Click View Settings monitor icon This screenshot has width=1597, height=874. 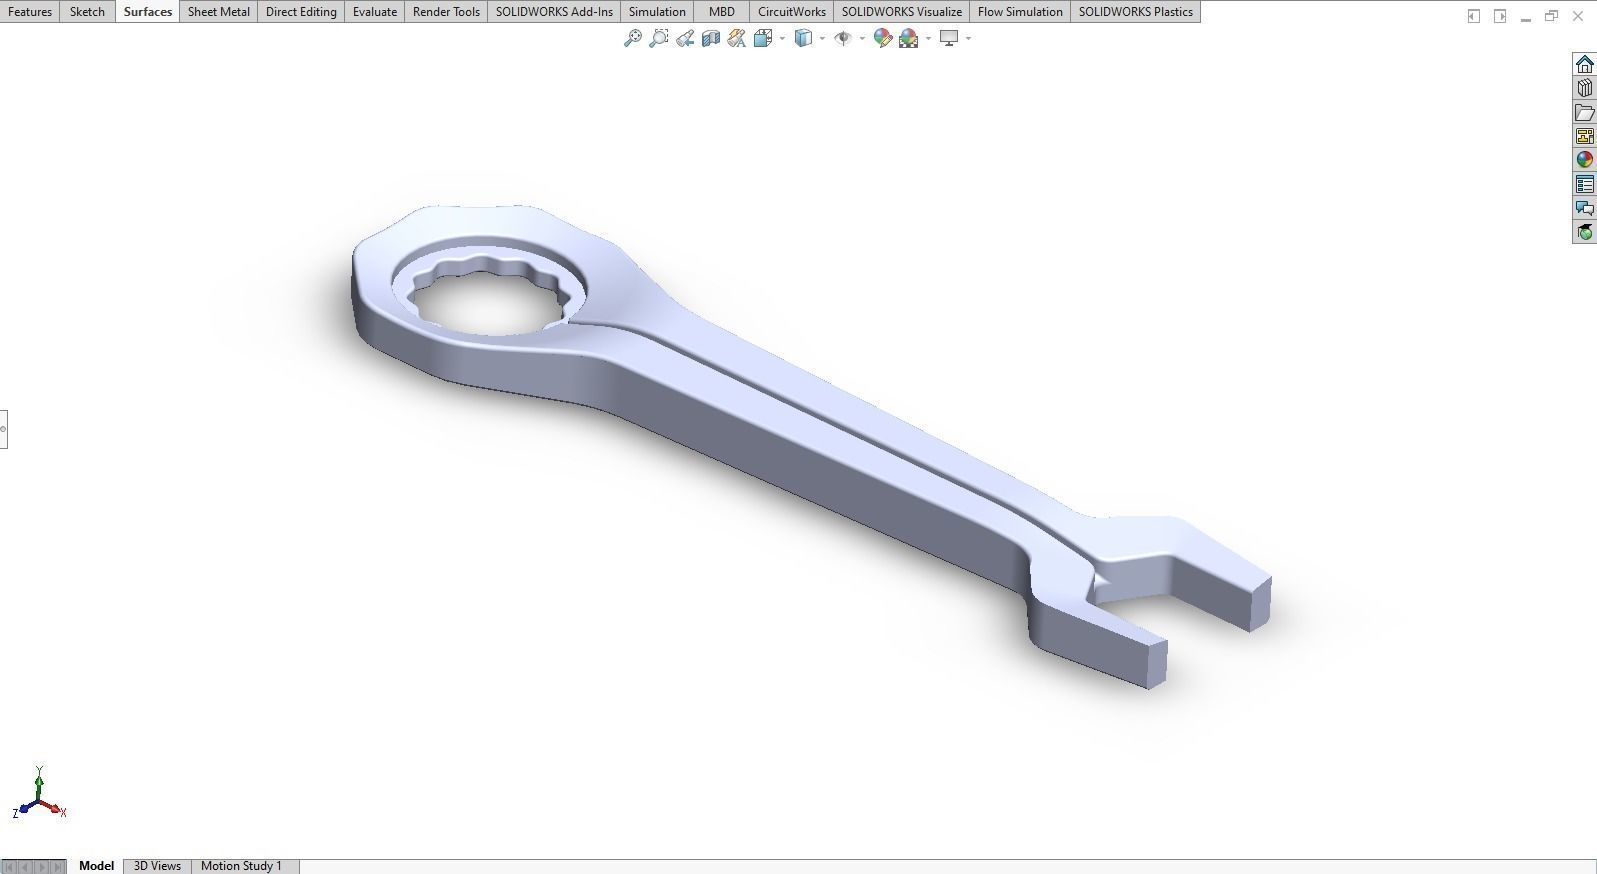[949, 38]
